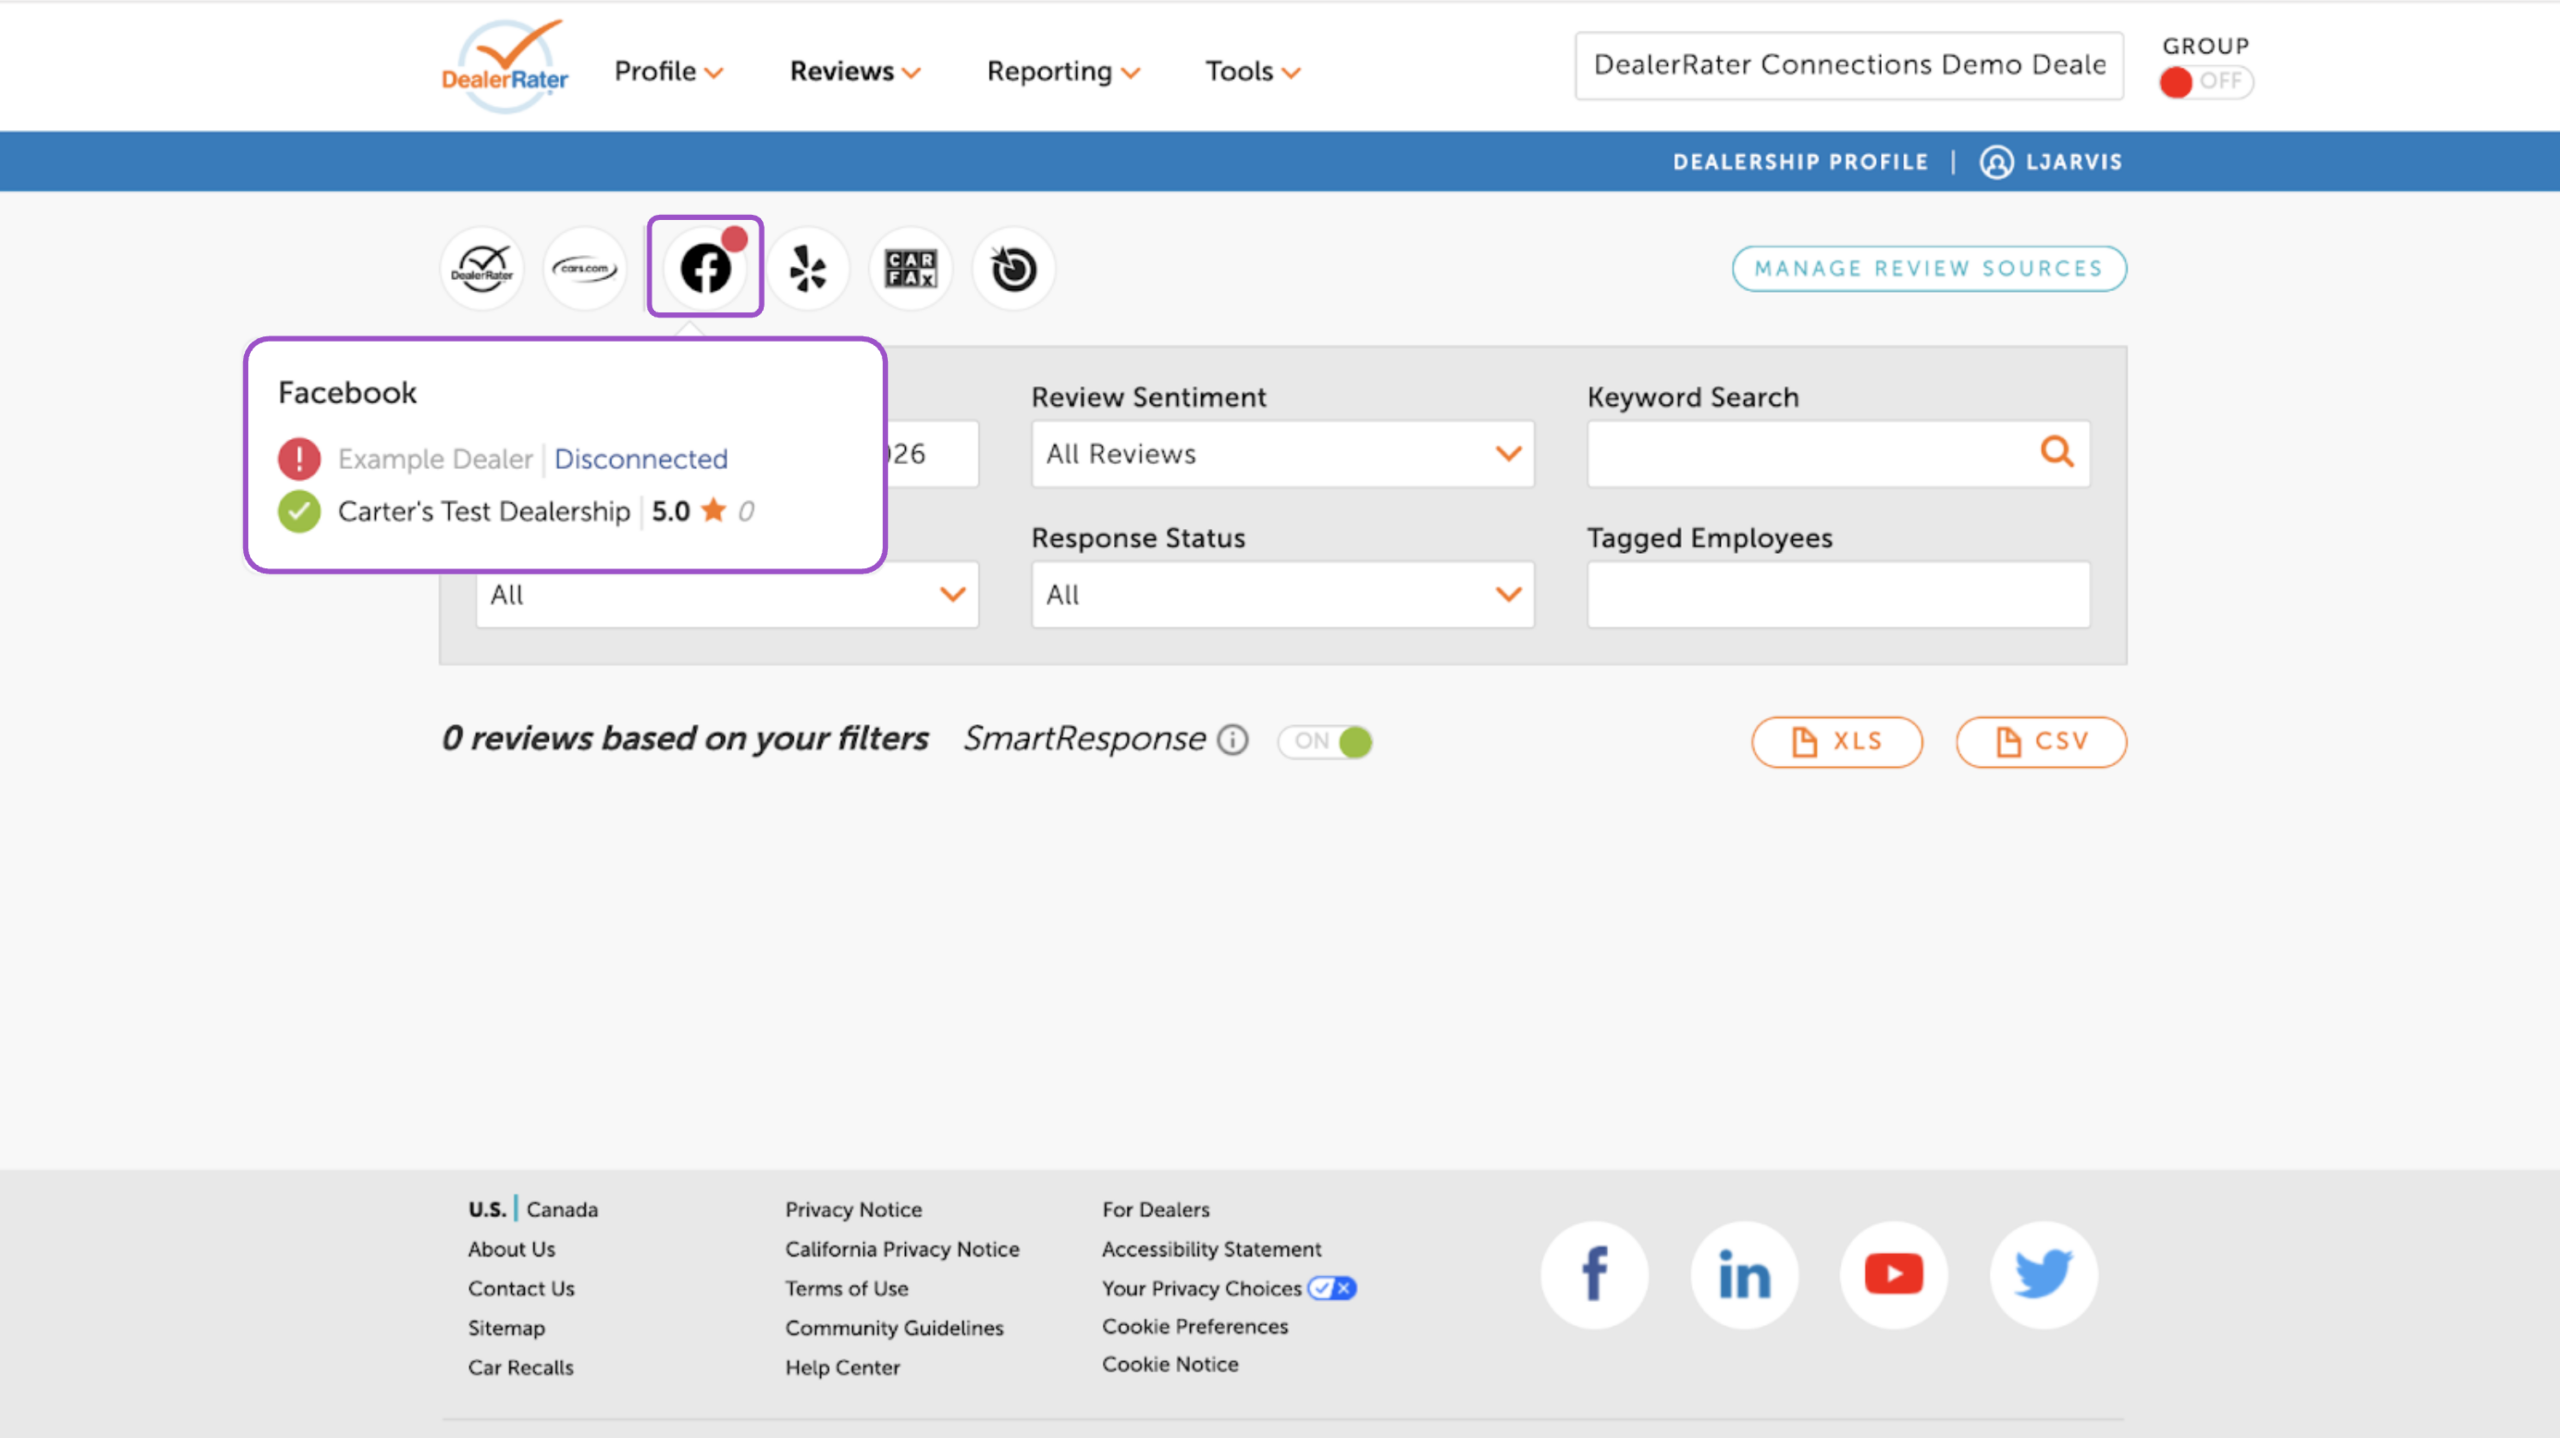The image size is (2560, 1438).
Task: Open the Community Guidelines link
Action: coord(894,1328)
